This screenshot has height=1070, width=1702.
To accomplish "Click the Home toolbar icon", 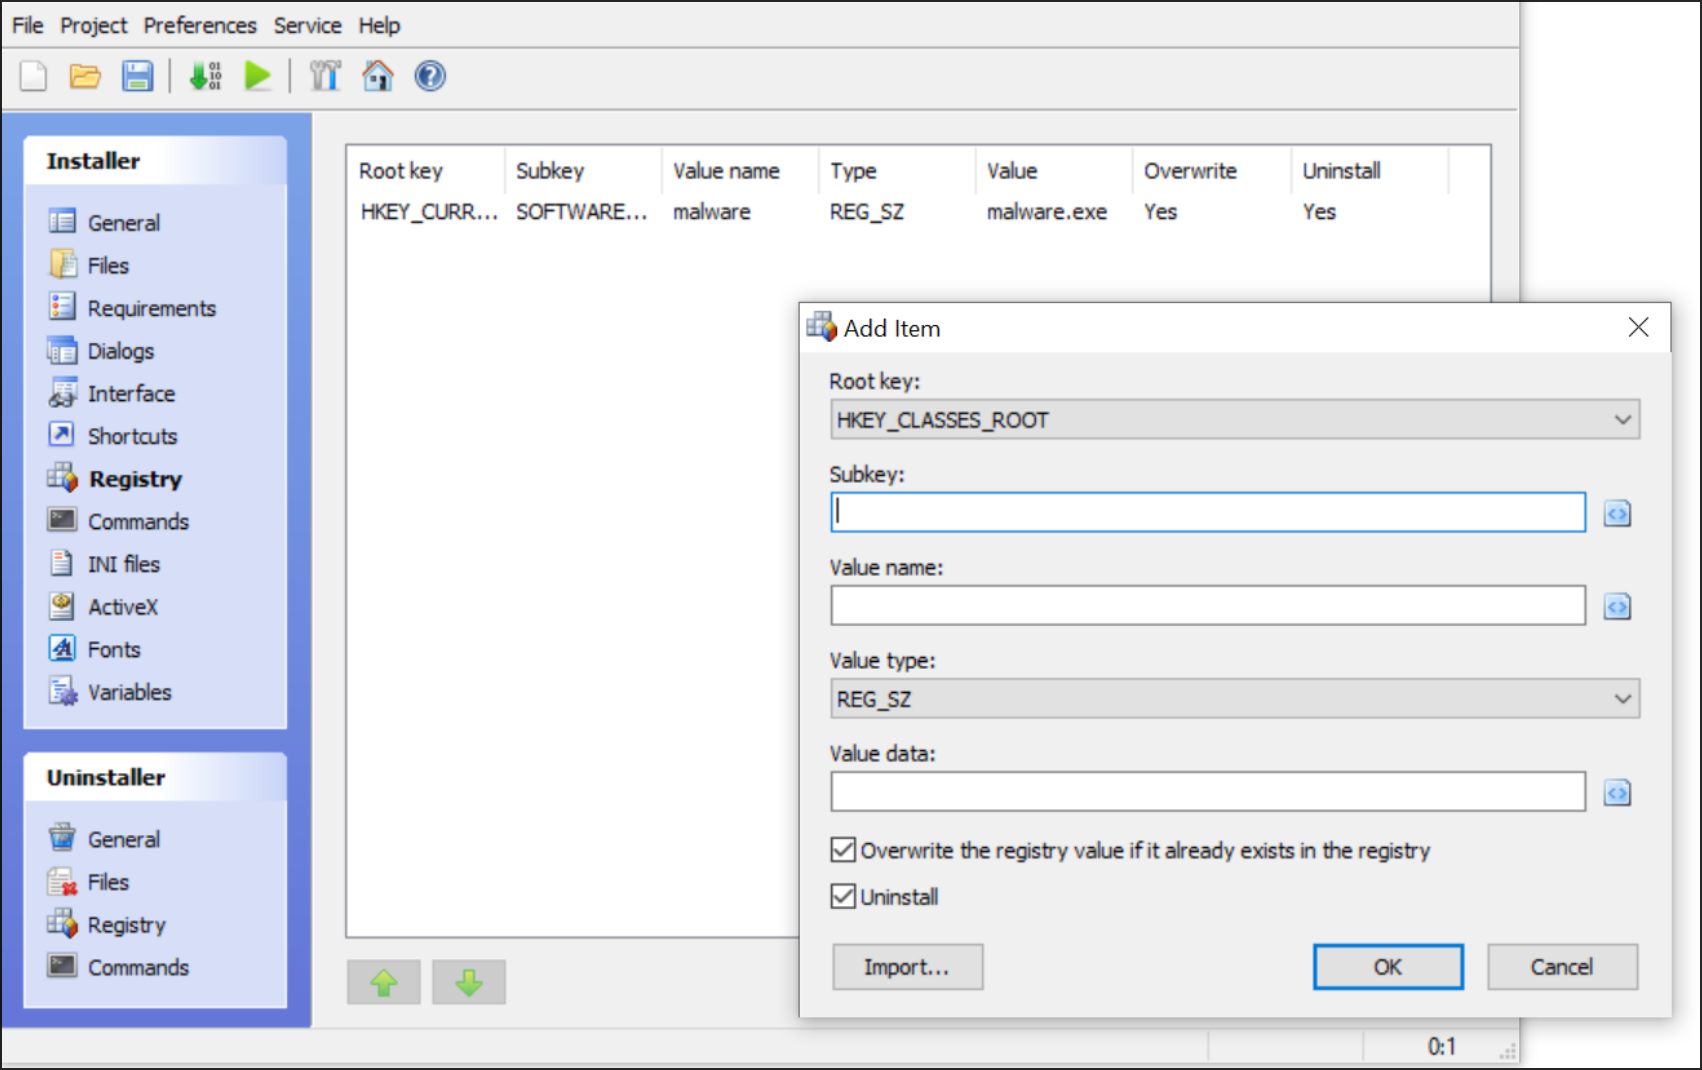I will pyautogui.click(x=377, y=77).
